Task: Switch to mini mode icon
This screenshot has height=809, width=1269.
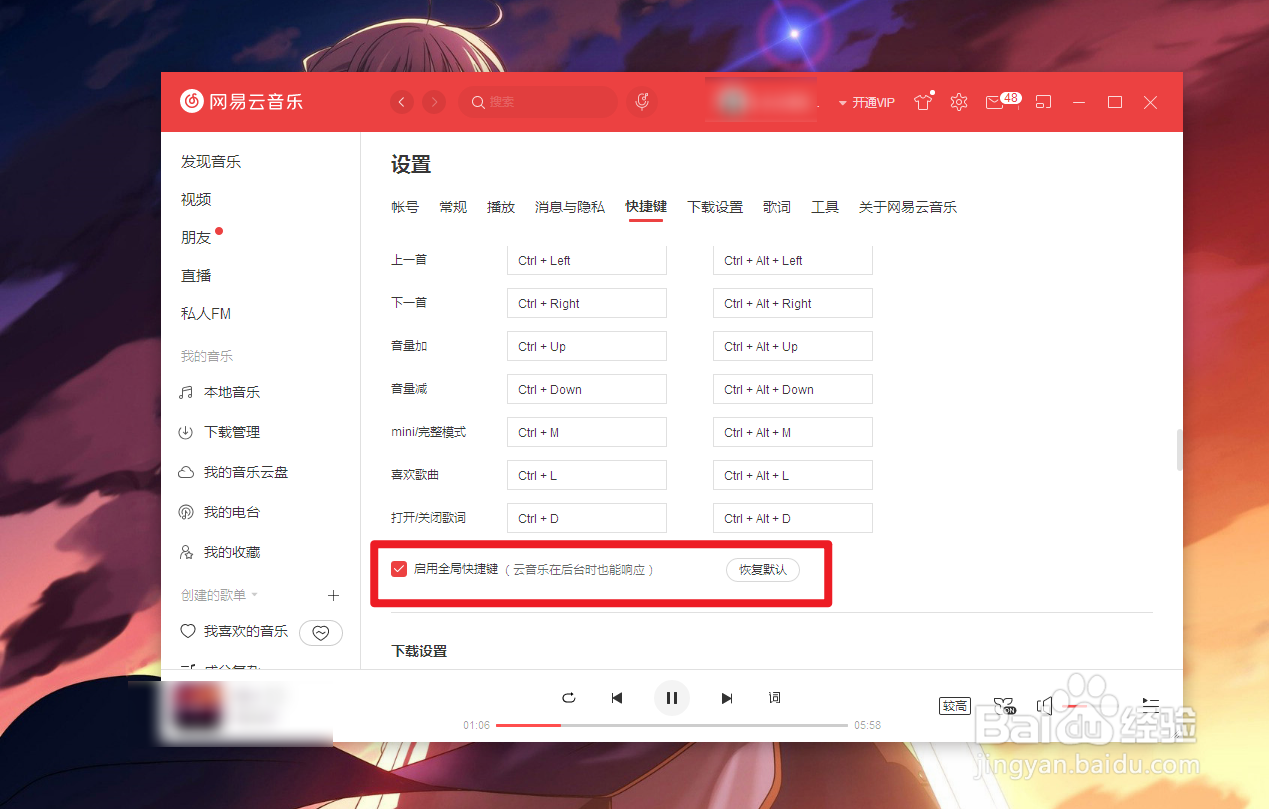Action: pos(1043,102)
